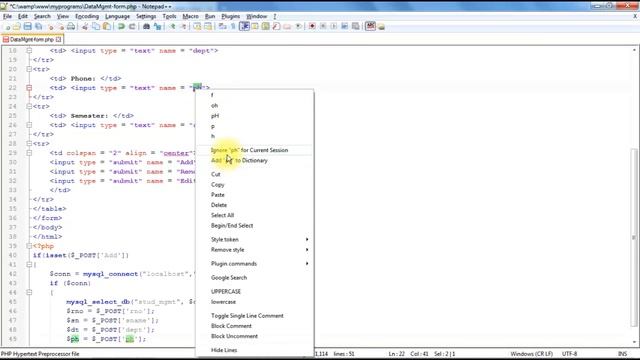Viewport: 640px width, 360px height.
Task: Redo edit using toolbar redo icon
Action: (132, 27)
